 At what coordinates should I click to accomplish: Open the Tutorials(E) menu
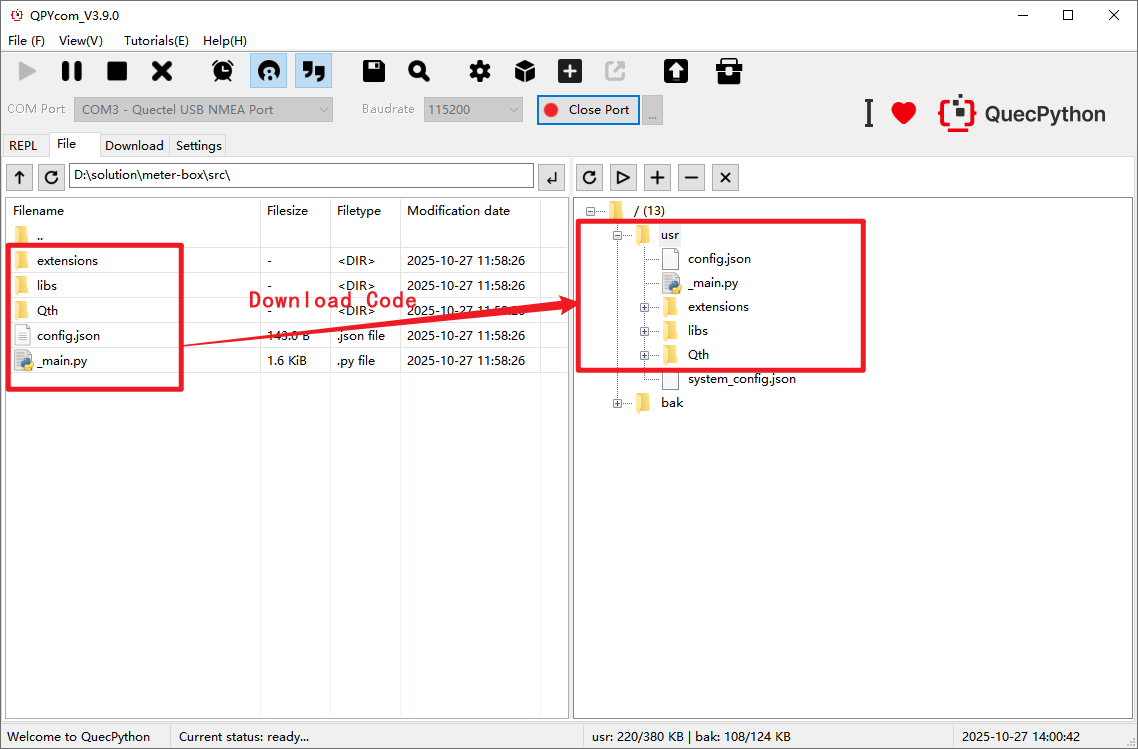(156, 41)
